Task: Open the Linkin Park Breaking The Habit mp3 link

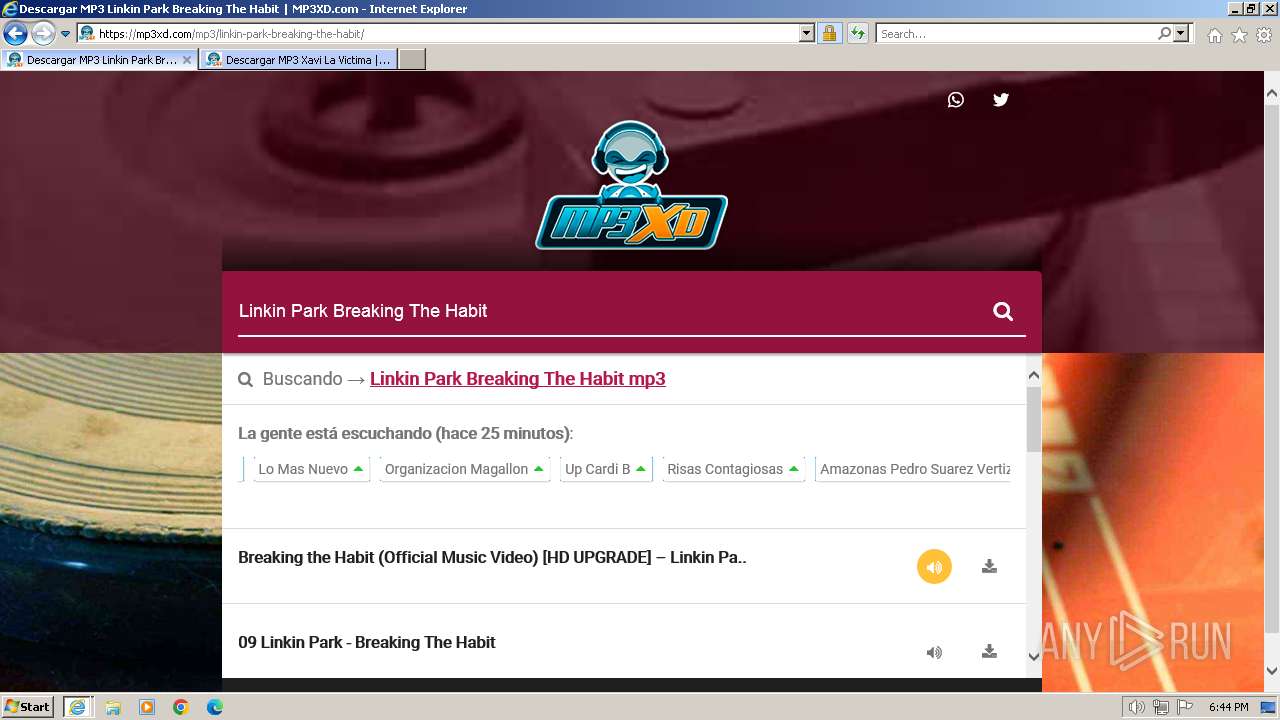Action: pyautogui.click(x=517, y=379)
